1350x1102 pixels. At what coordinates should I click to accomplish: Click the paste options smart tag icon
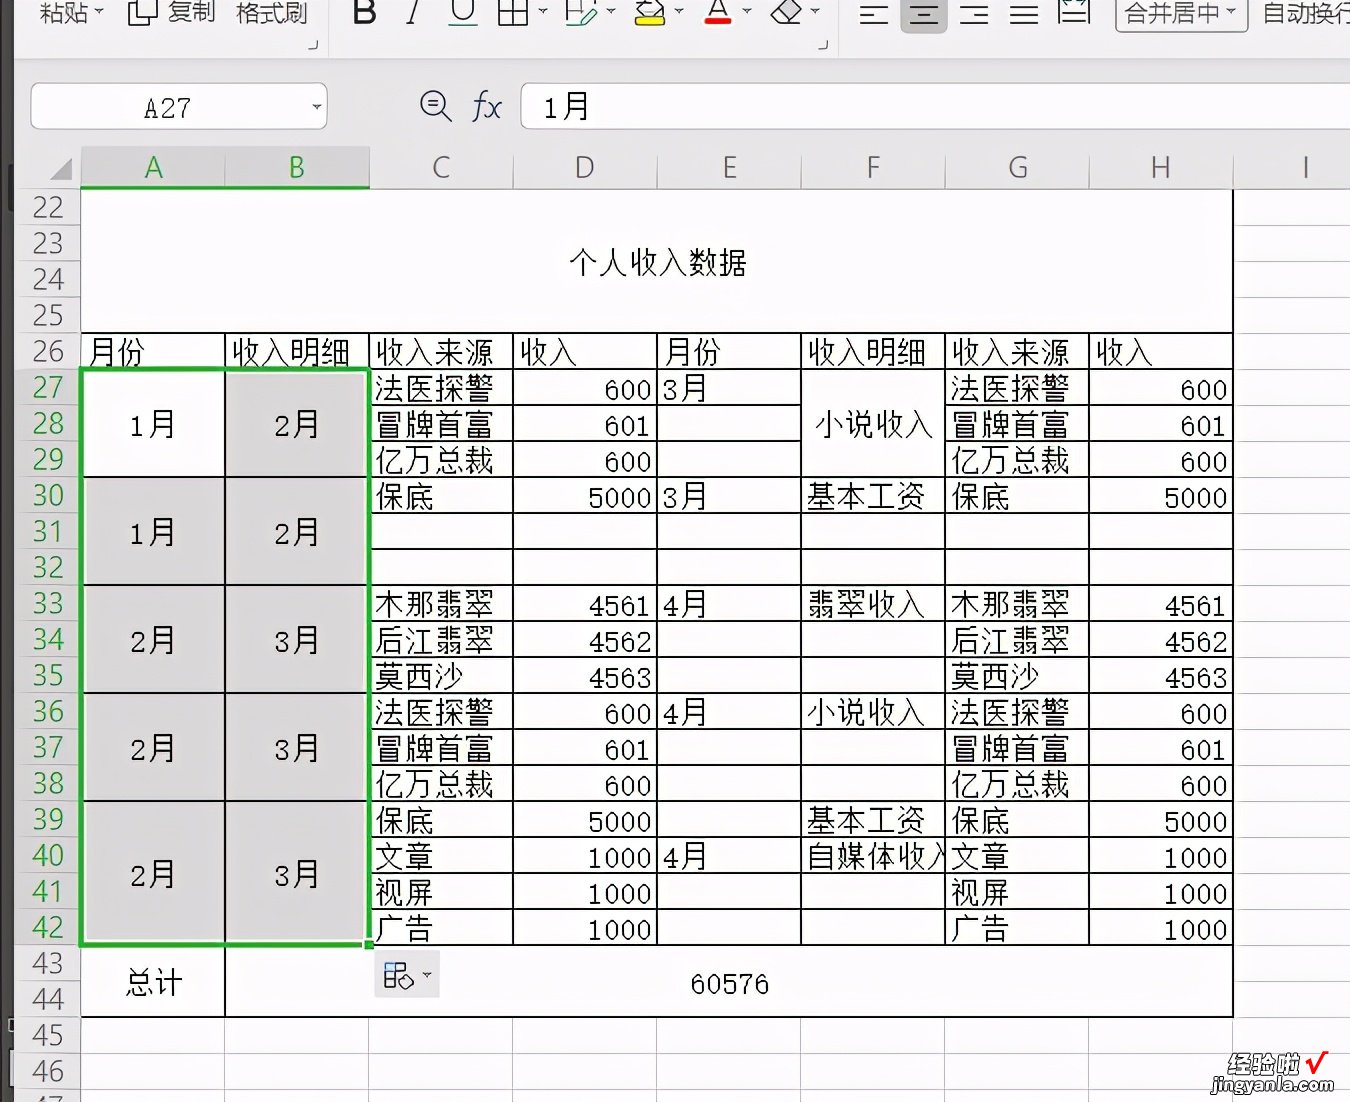tap(407, 975)
